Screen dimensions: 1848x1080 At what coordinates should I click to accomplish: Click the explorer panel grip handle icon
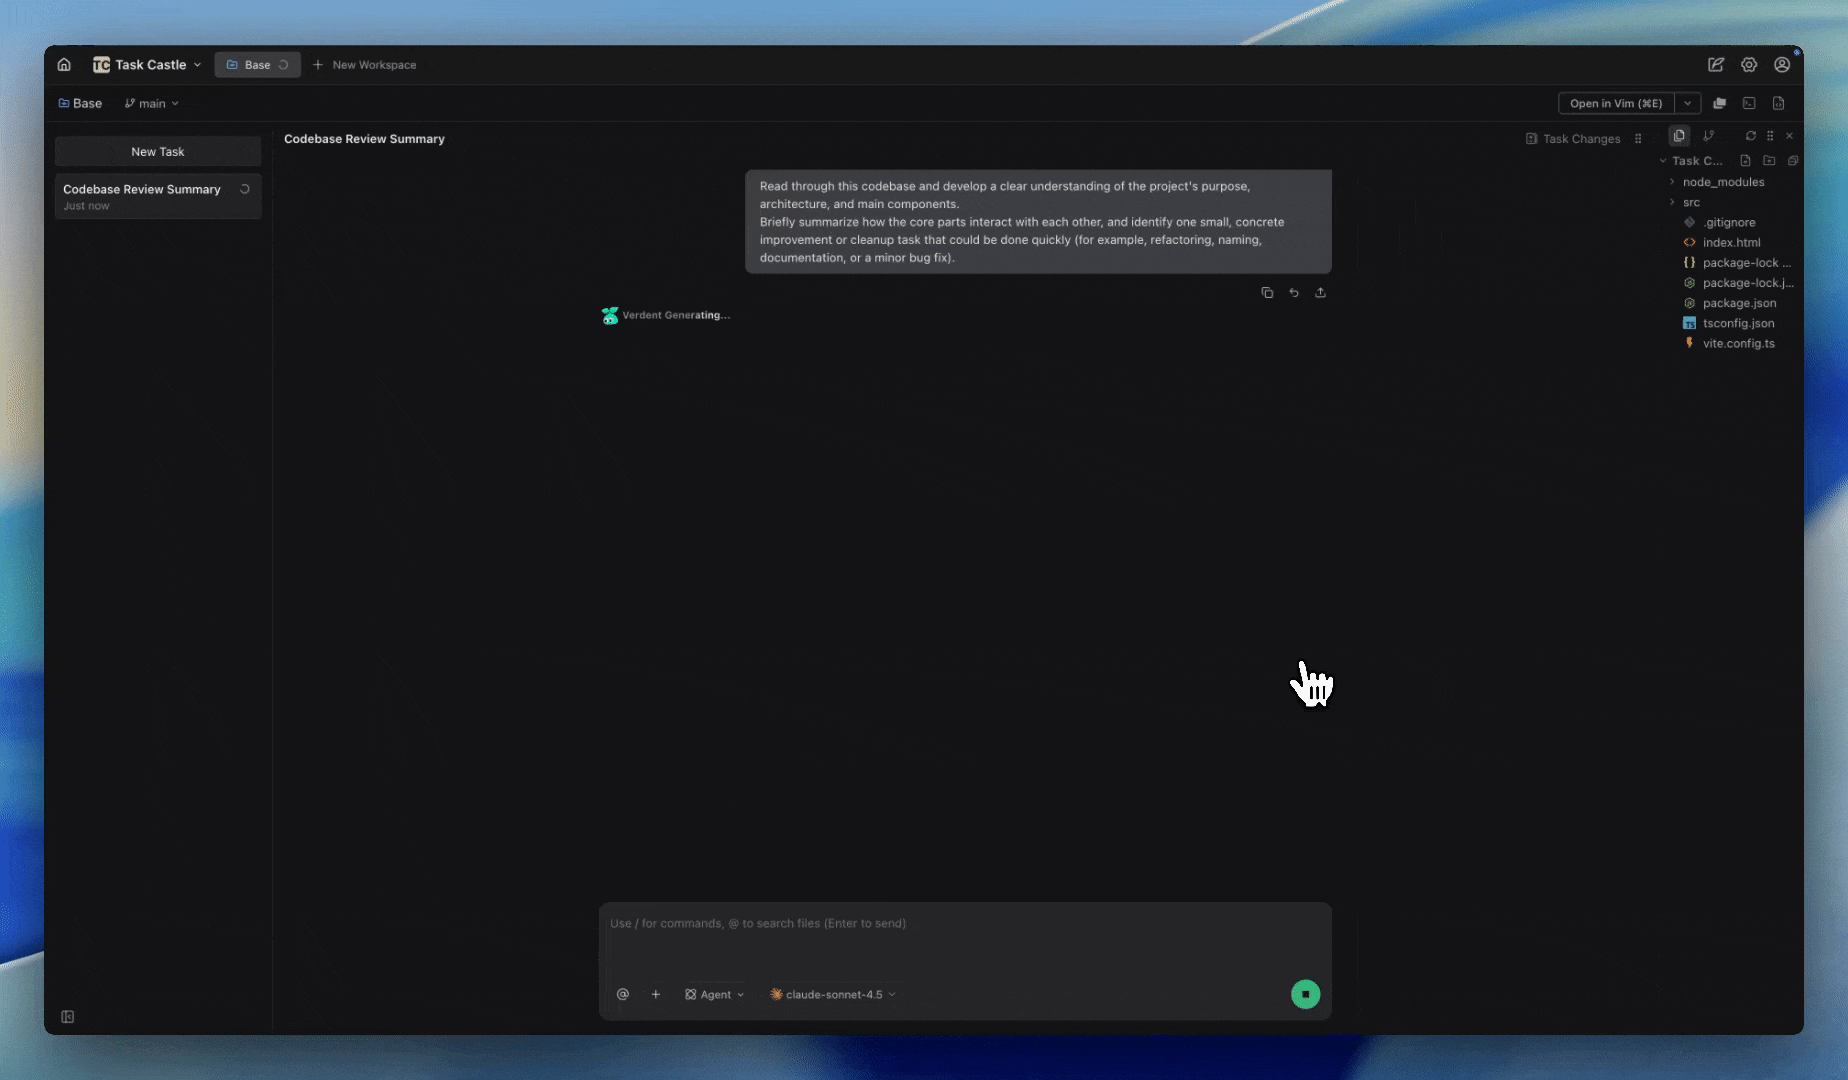pyautogui.click(x=1770, y=136)
